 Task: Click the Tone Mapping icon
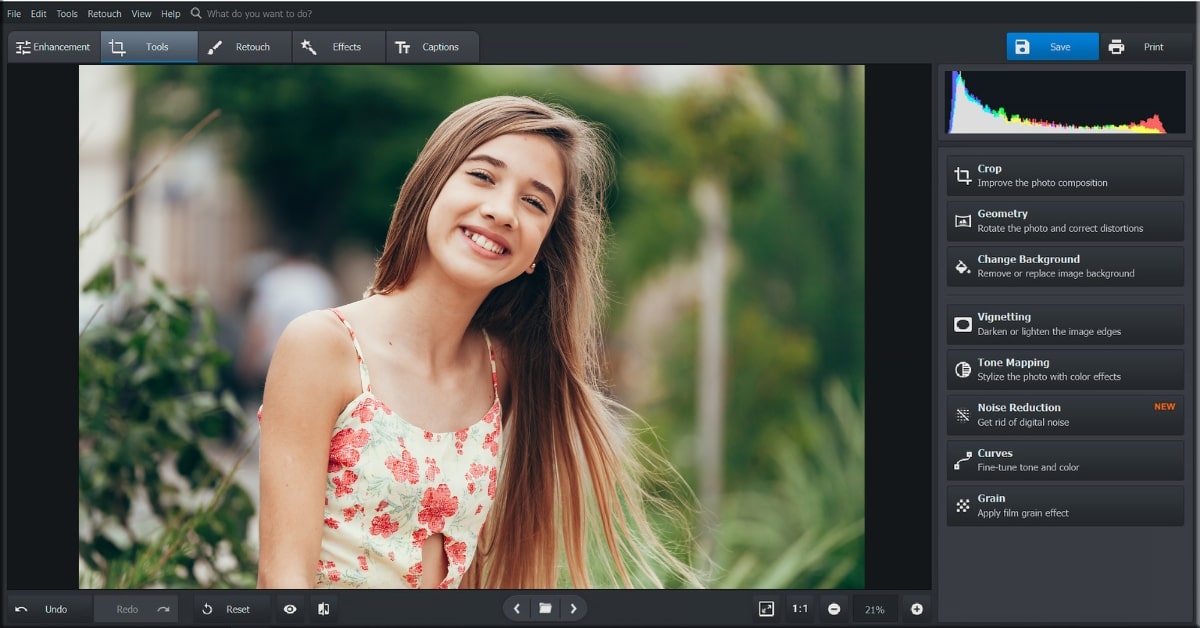pyautogui.click(x=962, y=370)
